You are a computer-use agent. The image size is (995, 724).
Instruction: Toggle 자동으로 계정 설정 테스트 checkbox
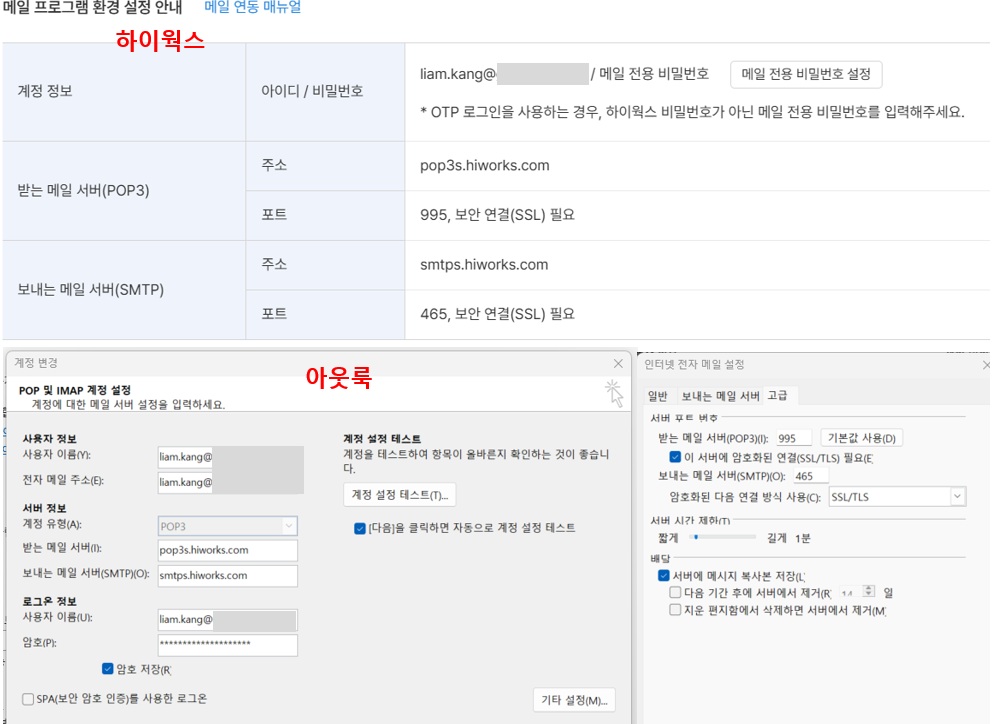[360, 528]
